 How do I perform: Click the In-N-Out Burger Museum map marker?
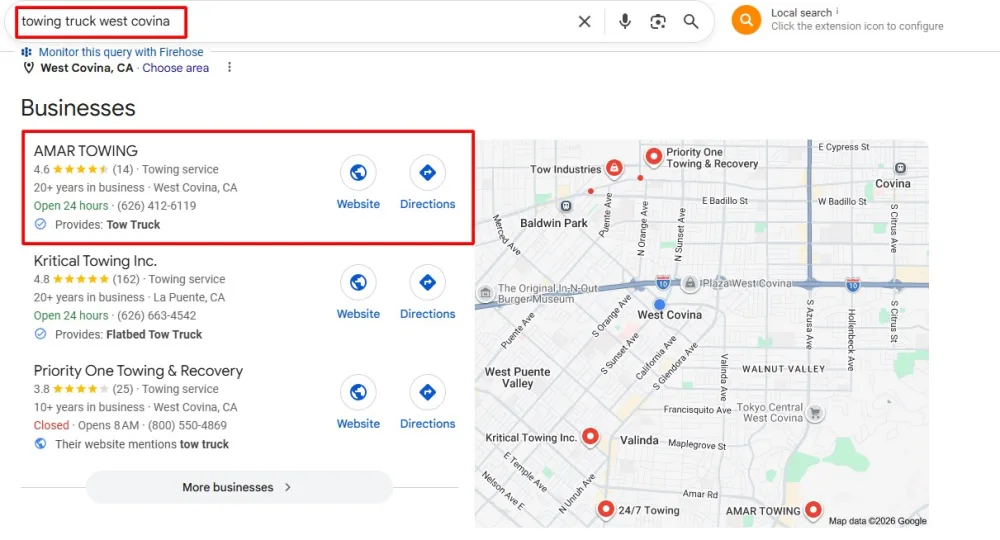[485, 293]
